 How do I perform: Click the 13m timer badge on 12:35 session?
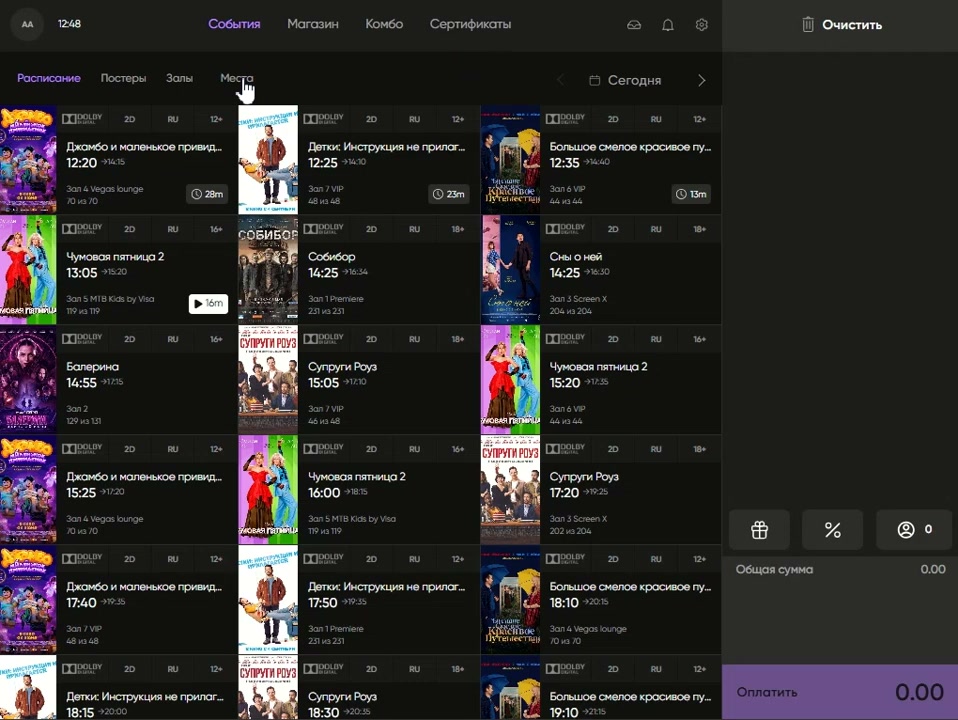[x=691, y=194]
